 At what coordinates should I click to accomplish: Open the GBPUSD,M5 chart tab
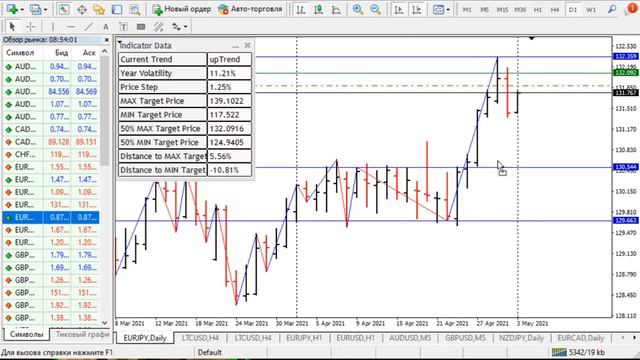click(x=465, y=338)
